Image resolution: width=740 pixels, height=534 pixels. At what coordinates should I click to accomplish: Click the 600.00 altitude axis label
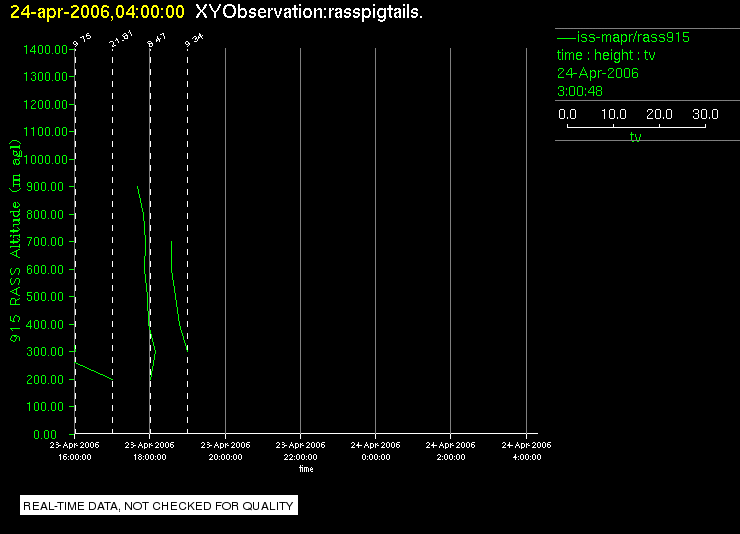coord(45,269)
